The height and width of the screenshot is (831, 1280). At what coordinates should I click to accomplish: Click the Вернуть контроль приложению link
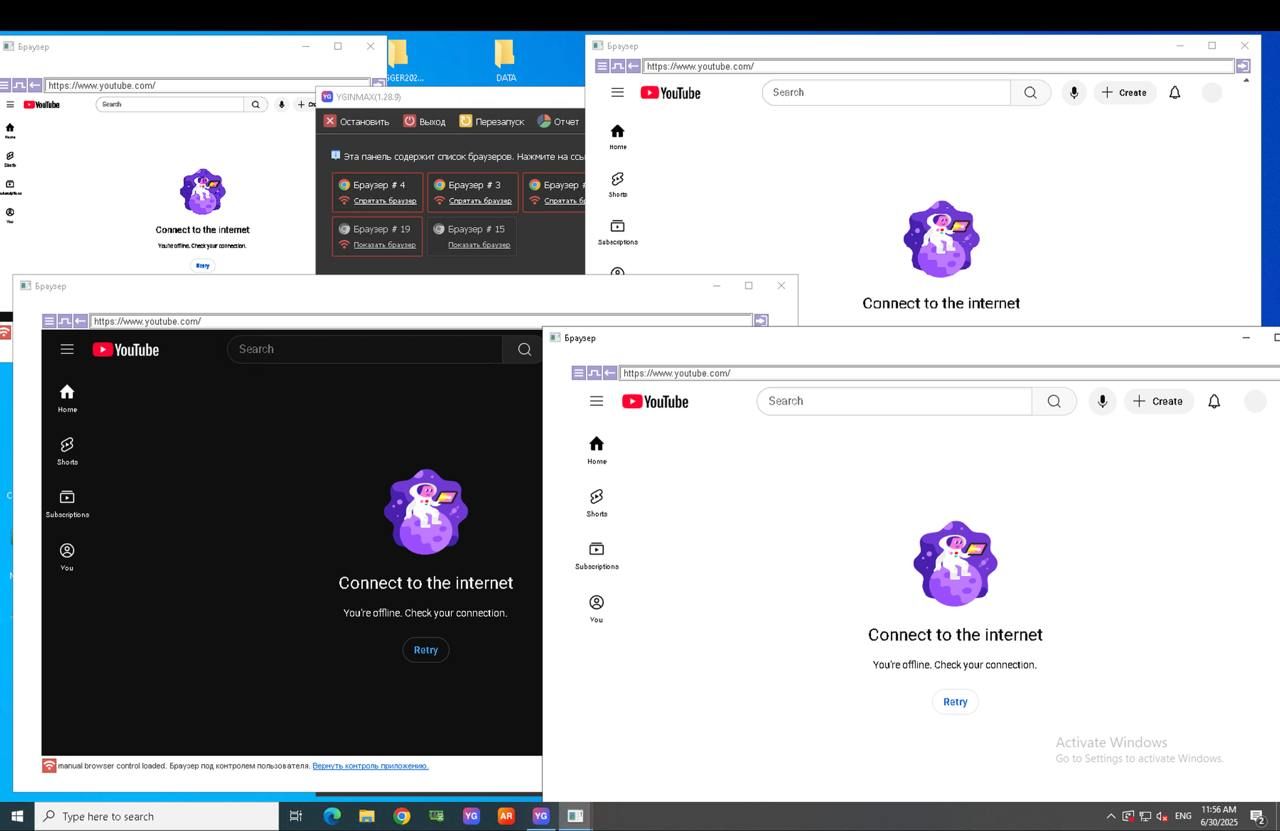tap(370, 766)
